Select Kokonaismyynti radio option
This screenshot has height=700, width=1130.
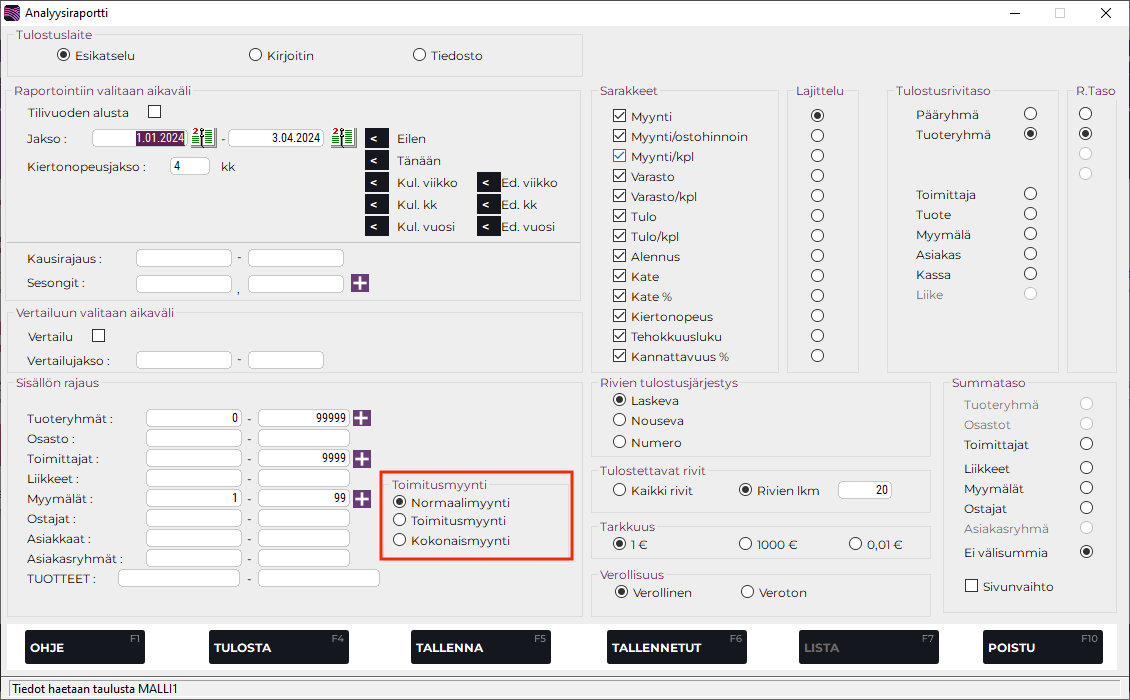[400, 540]
